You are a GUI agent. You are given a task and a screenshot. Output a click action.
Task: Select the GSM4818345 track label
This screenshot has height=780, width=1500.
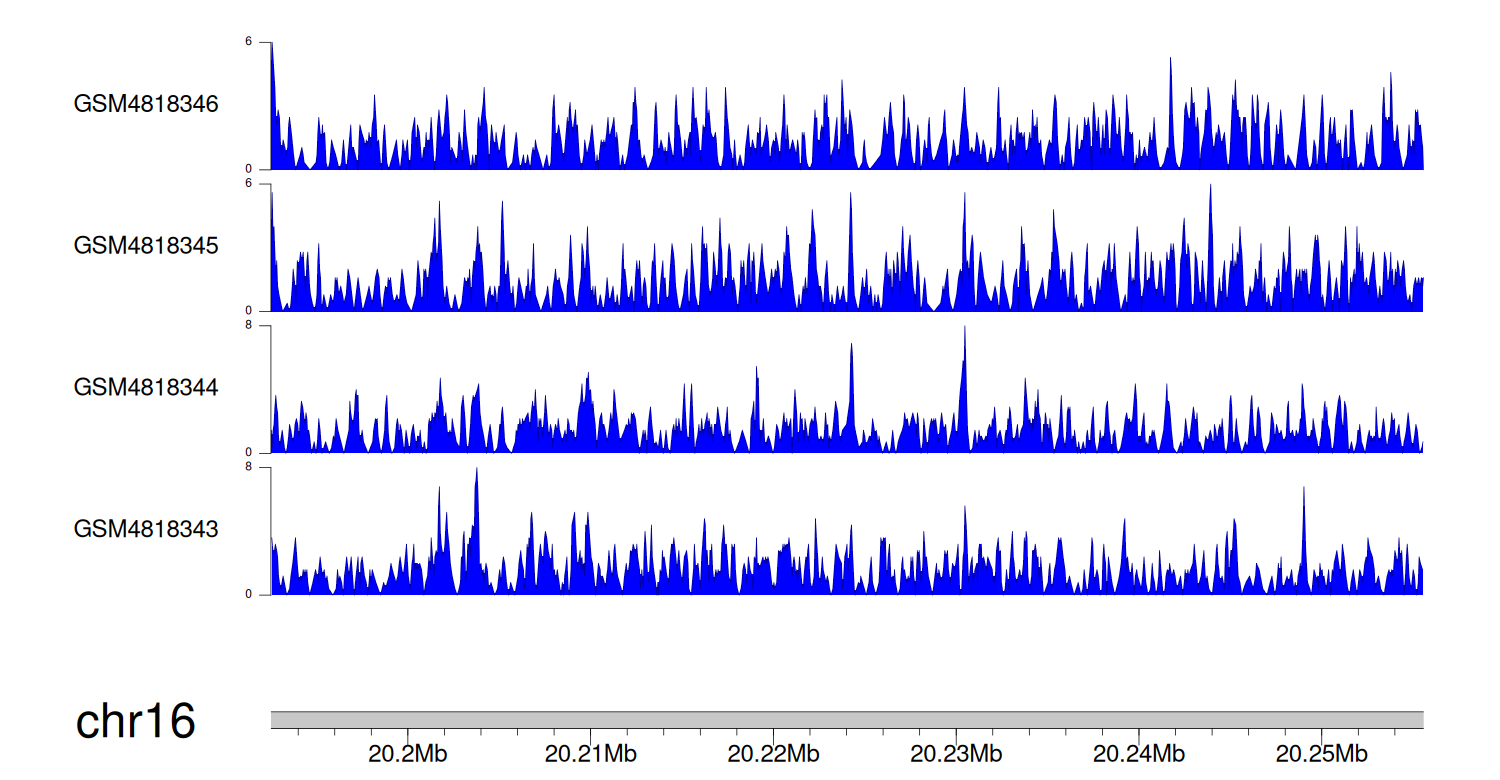click(146, 246)
